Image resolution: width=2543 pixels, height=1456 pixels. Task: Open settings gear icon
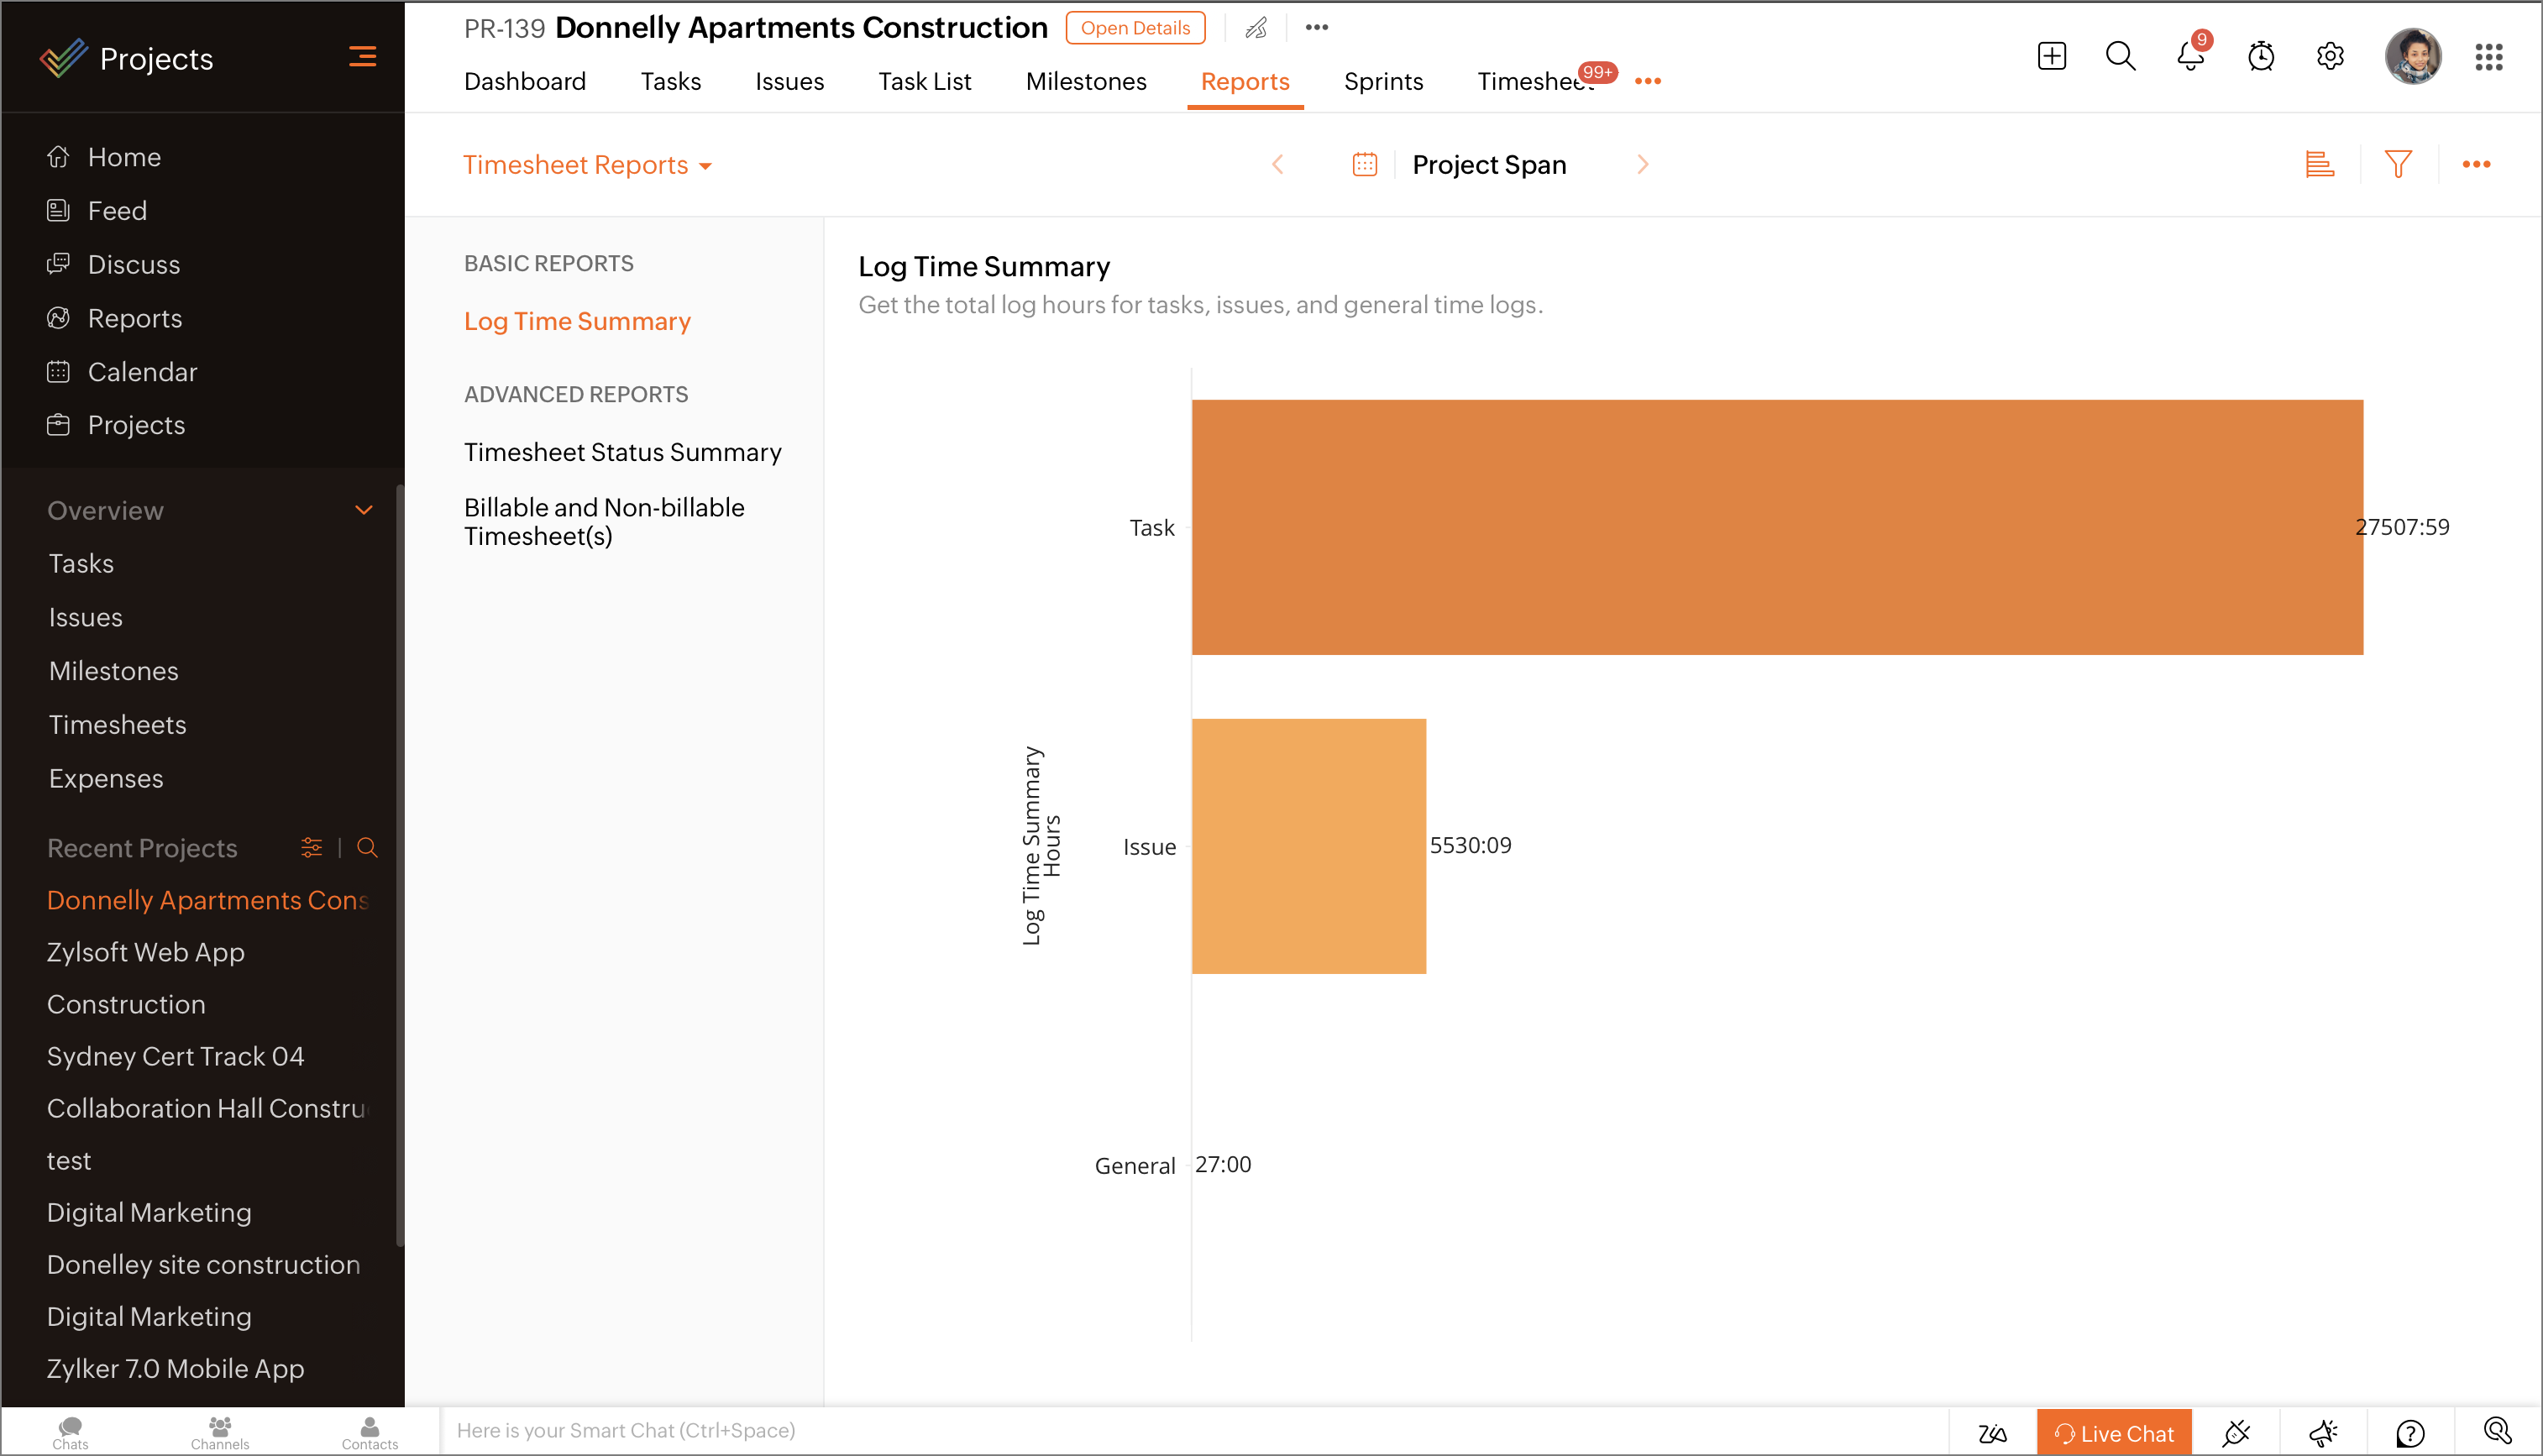click(2330, 57)
